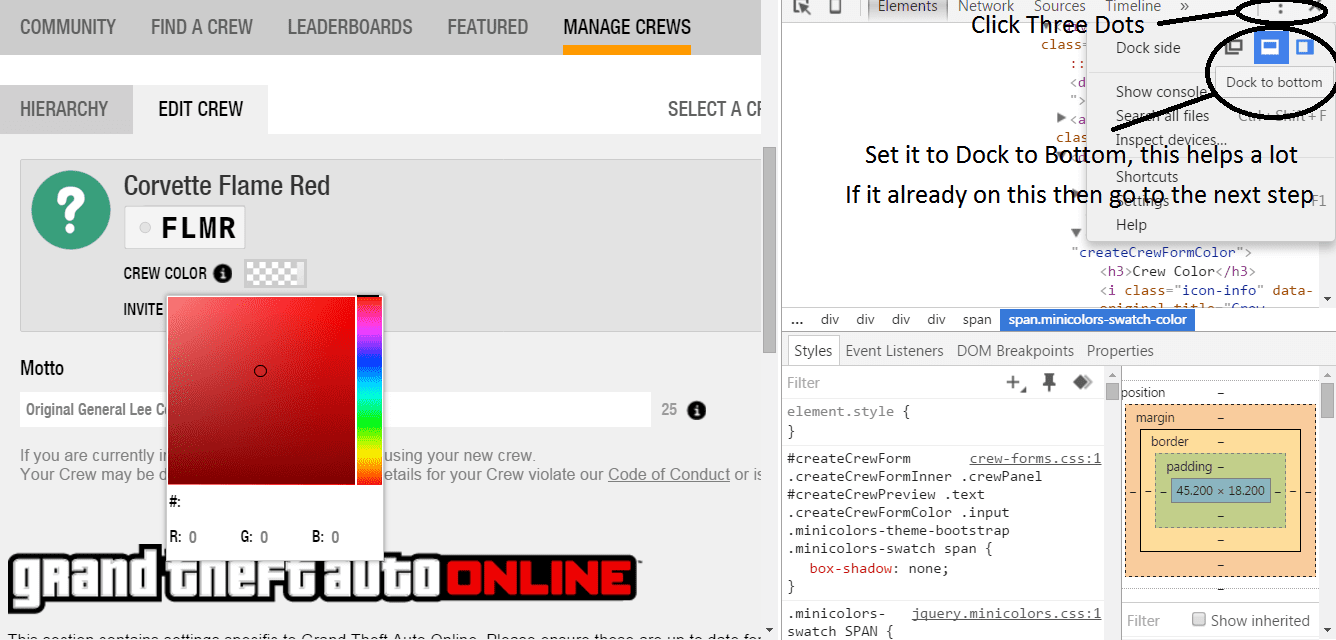Click the web page vertical scrollbar thumb
This screenshot has width=1336, height=640.
(x=769, y=250)
